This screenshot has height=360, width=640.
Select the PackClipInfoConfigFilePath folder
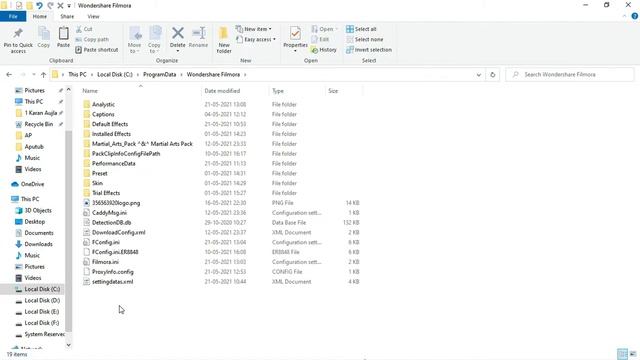126,153
